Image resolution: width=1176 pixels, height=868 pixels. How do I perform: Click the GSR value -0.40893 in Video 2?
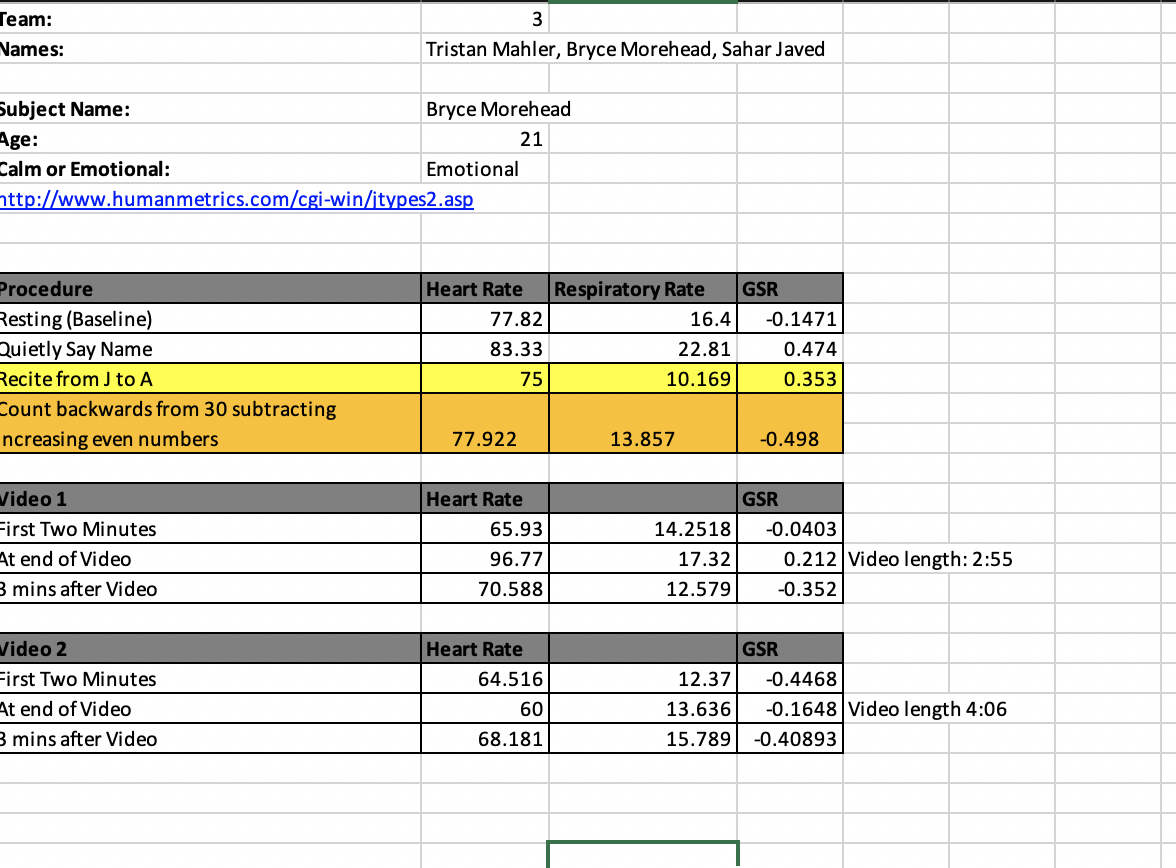pyautogui.click(x=790, y=739)
